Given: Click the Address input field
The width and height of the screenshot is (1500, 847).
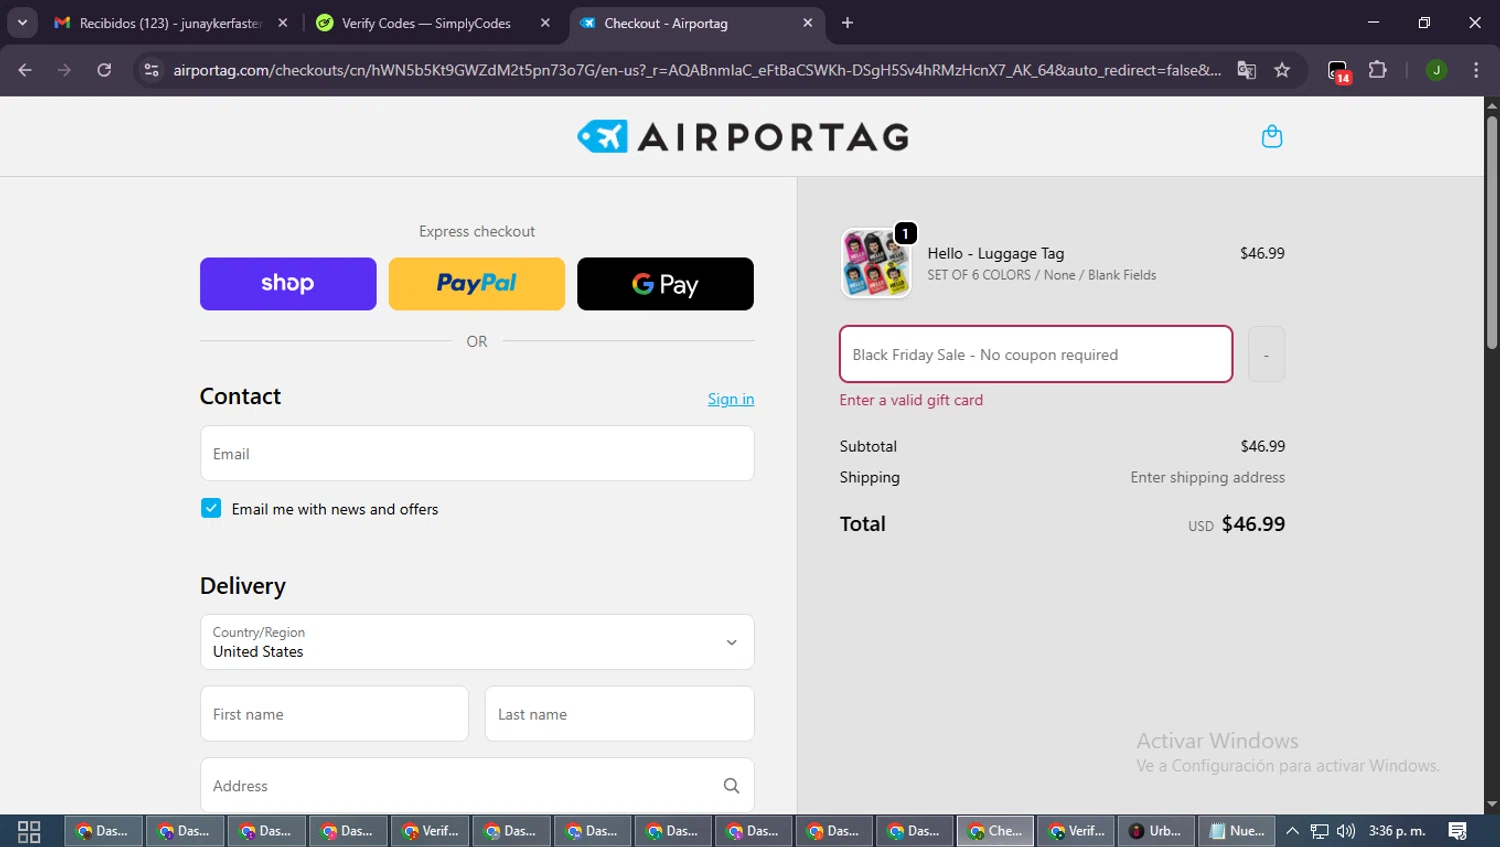Looking at the screenshot, I should 477,786.
